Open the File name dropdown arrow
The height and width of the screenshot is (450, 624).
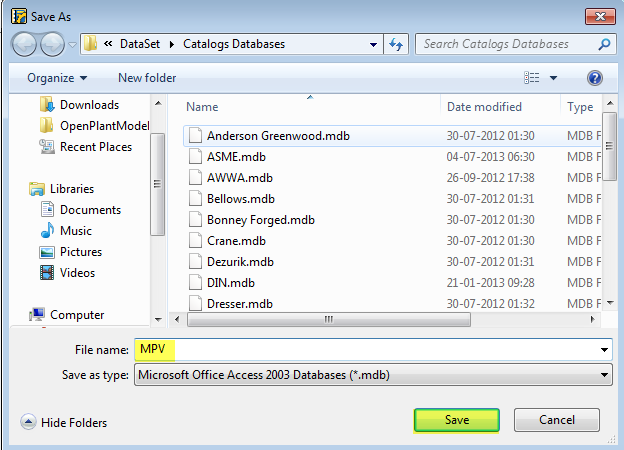click(x=604, y=350)
